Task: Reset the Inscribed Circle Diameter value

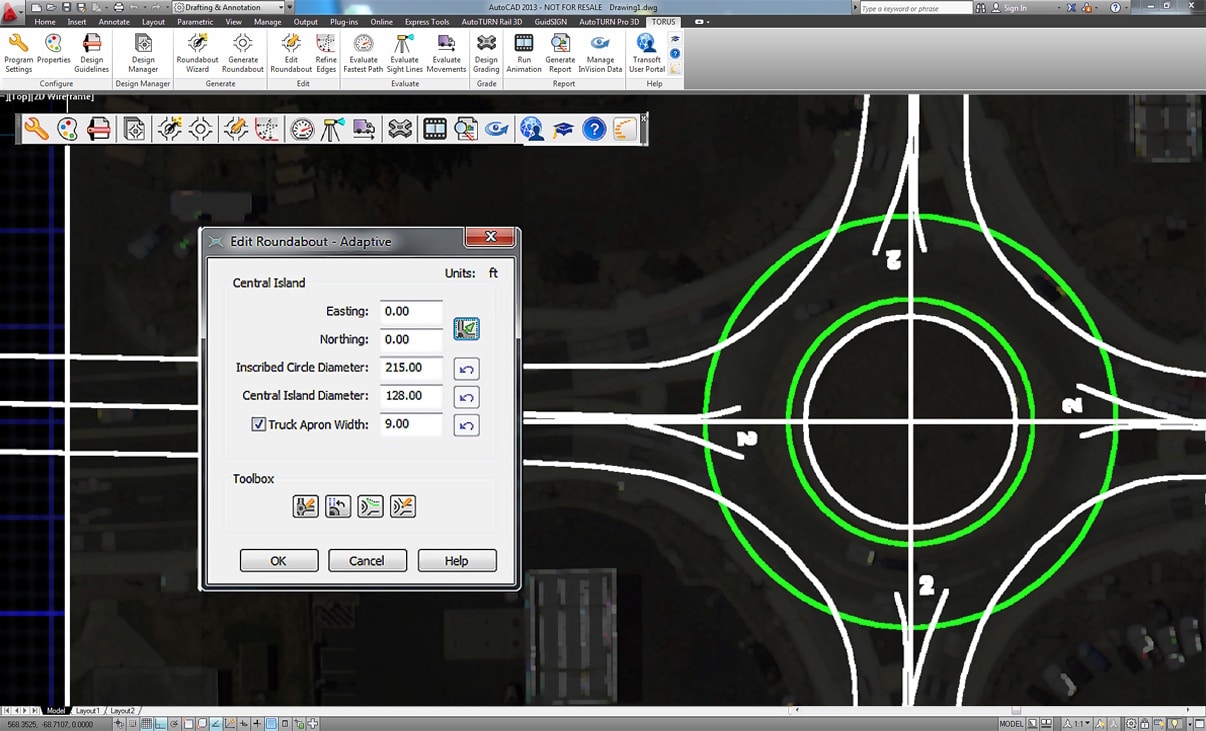Action: coord(466,369)
